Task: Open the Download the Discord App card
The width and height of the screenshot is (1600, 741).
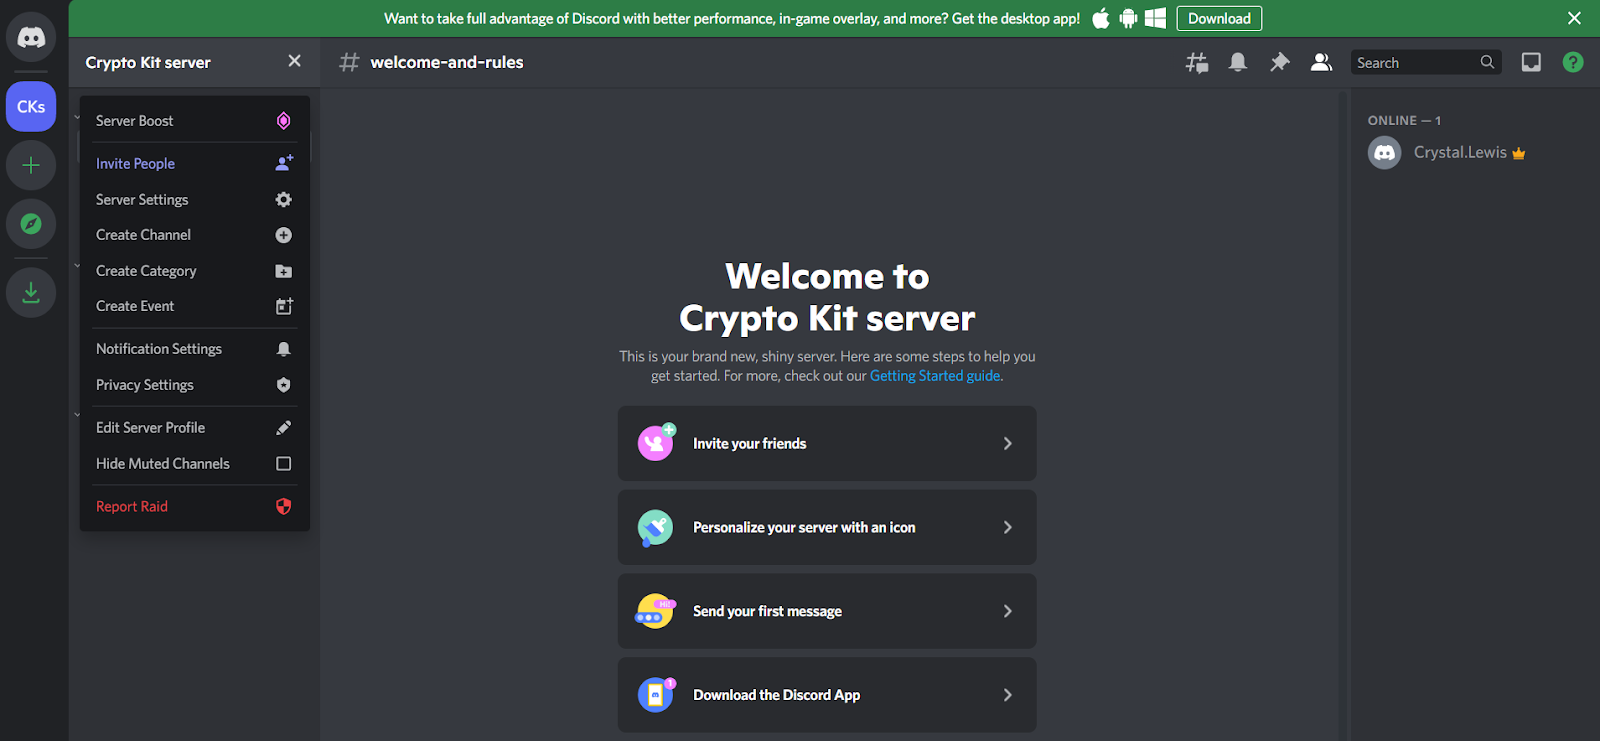Action: [x=827, y=695]
